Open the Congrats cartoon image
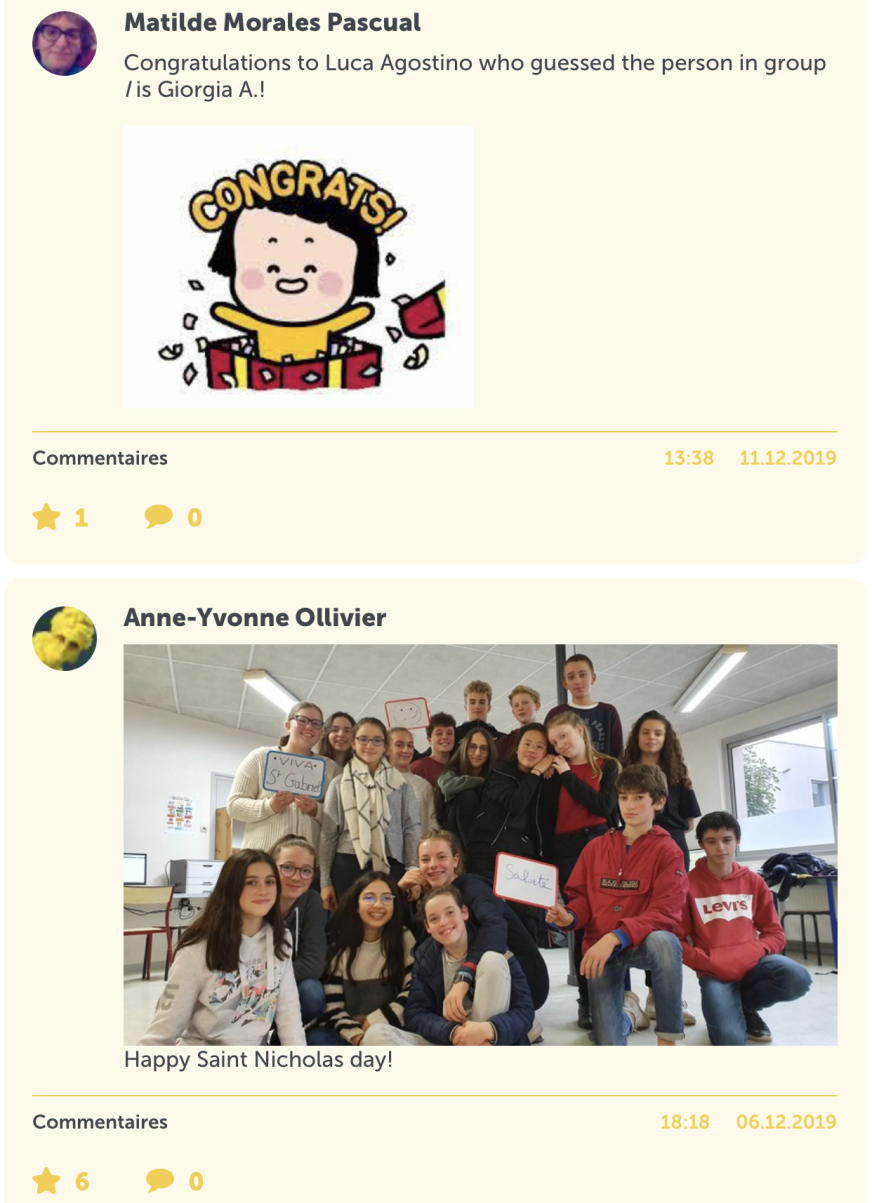872x1203 pixels. coord(298,266)
